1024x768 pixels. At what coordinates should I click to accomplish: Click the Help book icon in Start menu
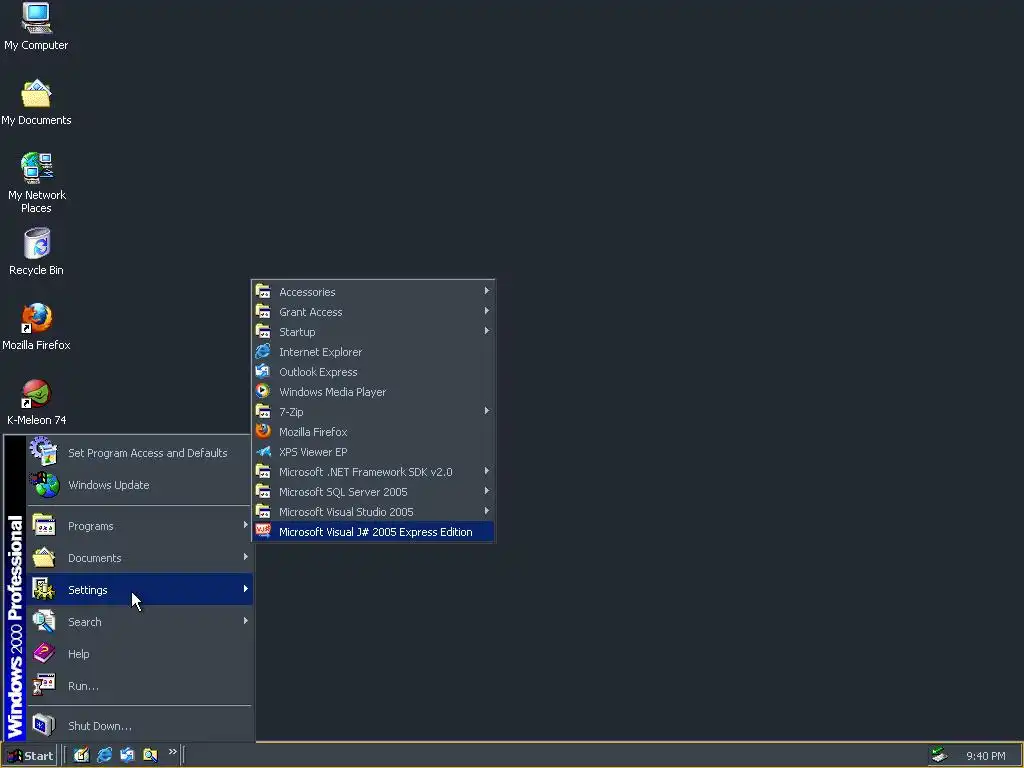click(x=44, y=653)
